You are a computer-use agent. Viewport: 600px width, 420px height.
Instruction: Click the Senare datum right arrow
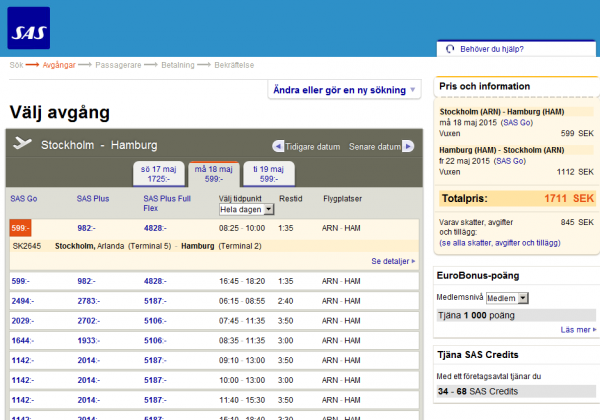(407, 146)
